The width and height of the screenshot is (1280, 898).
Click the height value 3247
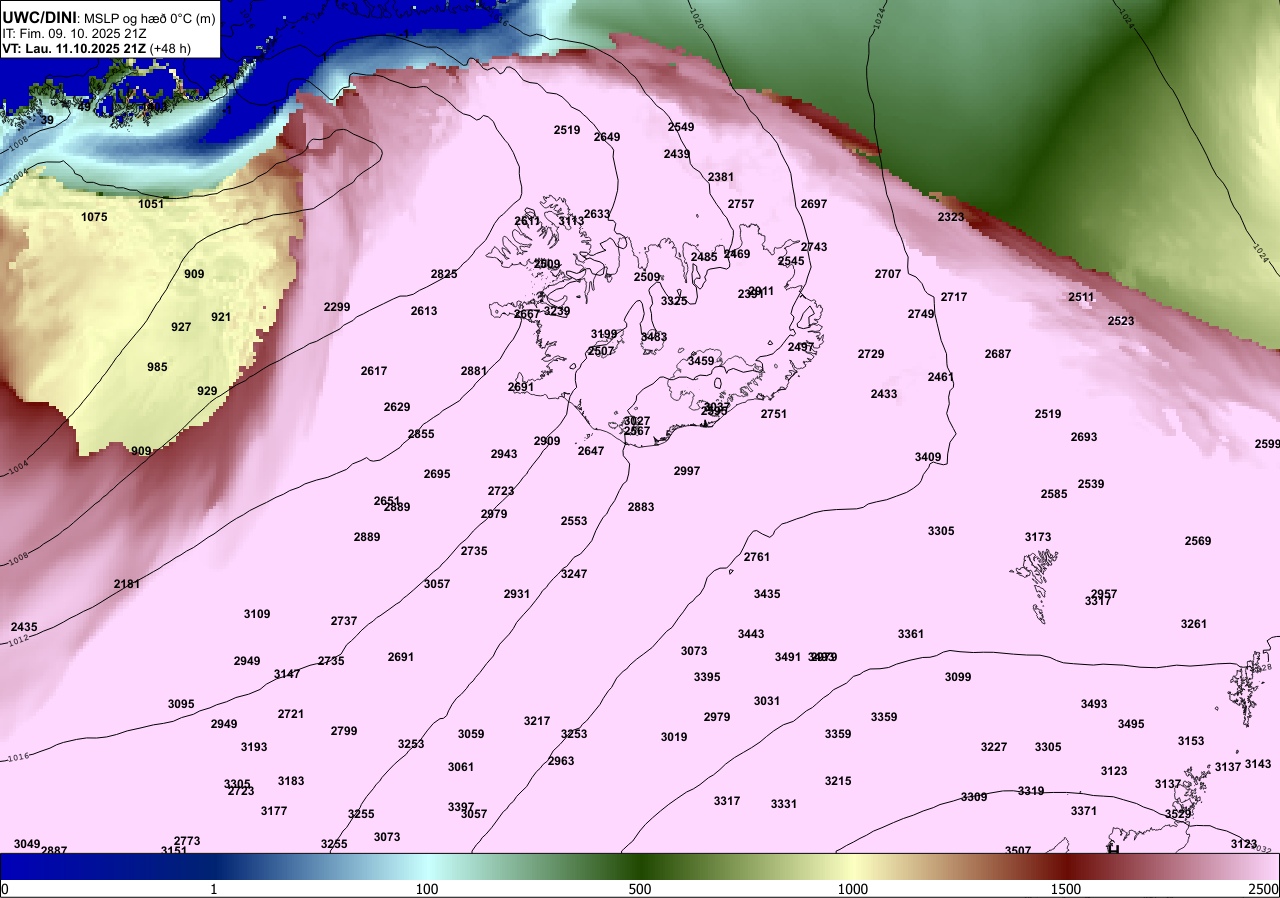tap(574, 574)
